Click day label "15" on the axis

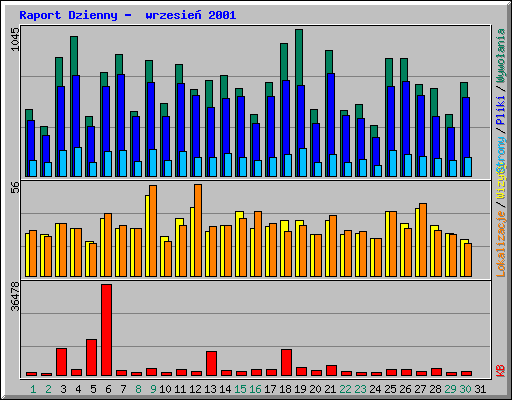coord(240,389)
